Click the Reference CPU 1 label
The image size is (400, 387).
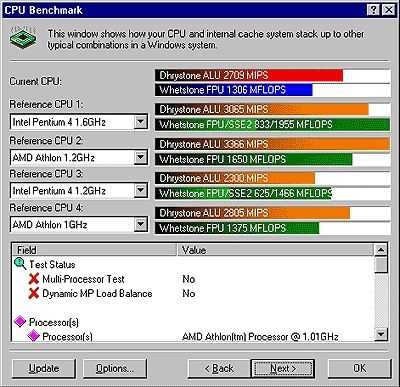46,104
